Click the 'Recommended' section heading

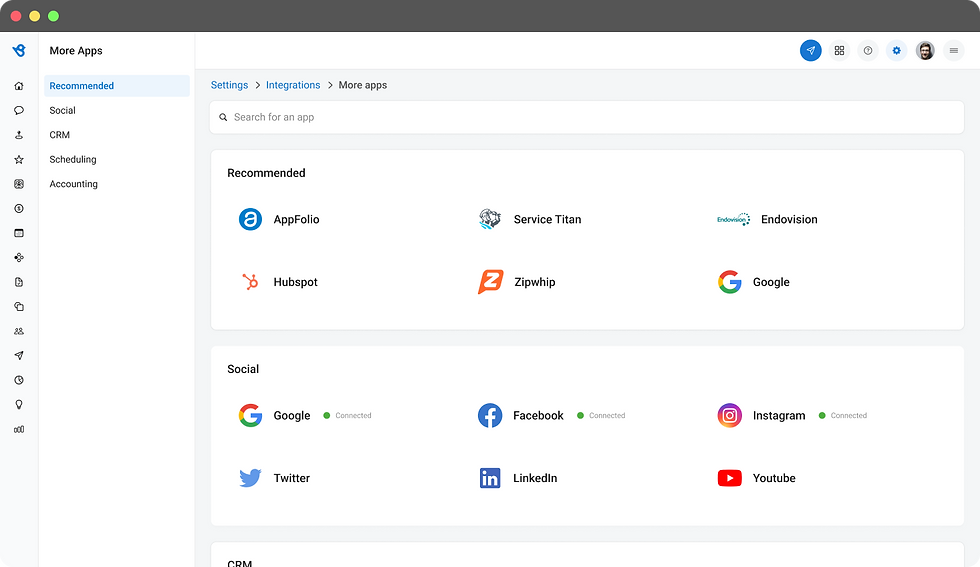[266, 173]
